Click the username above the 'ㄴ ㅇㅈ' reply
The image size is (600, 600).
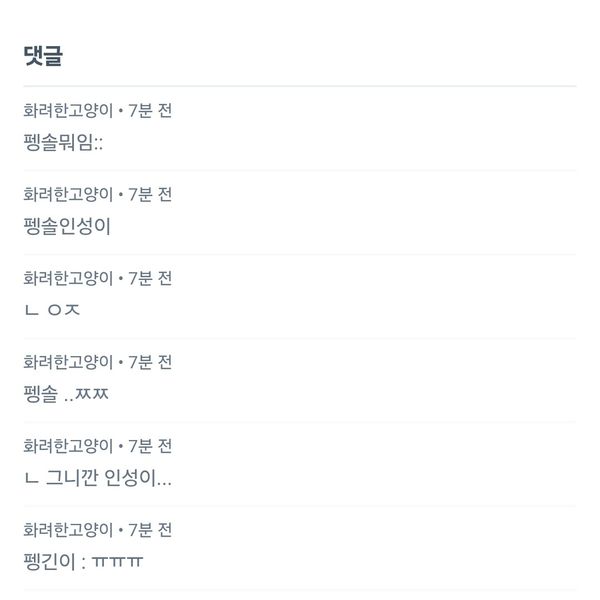pyautogui.click(x=68, y=279)
